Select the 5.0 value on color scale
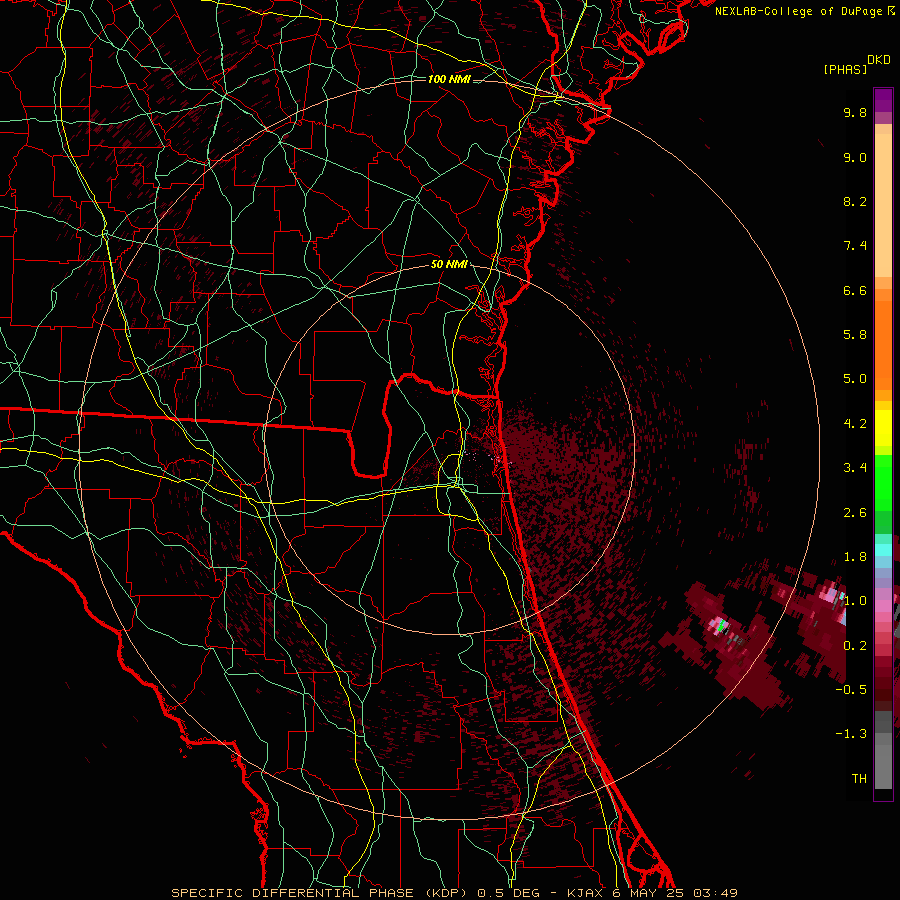The width and height of the screenshot is (900, 900). click(x=855, y=379)
